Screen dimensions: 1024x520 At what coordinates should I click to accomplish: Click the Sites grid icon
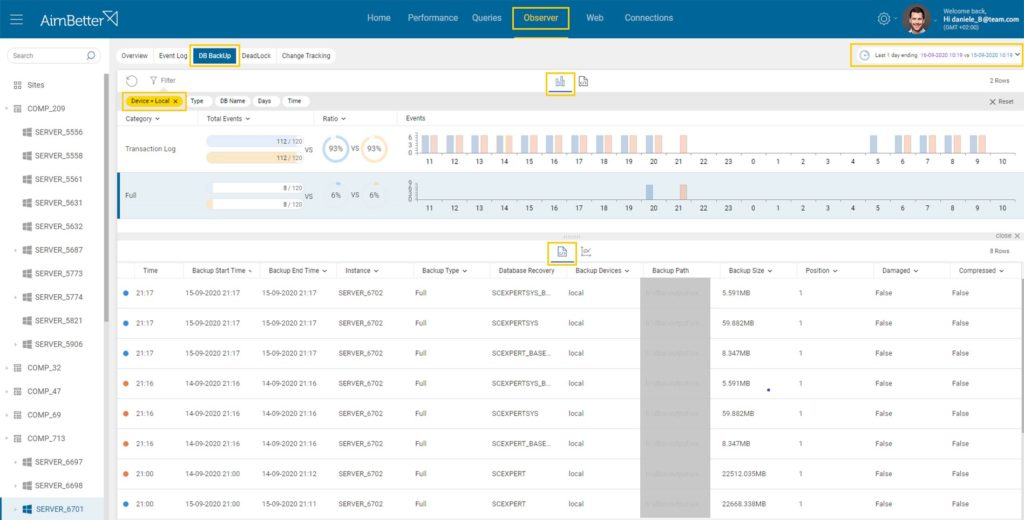pos(18,85)
